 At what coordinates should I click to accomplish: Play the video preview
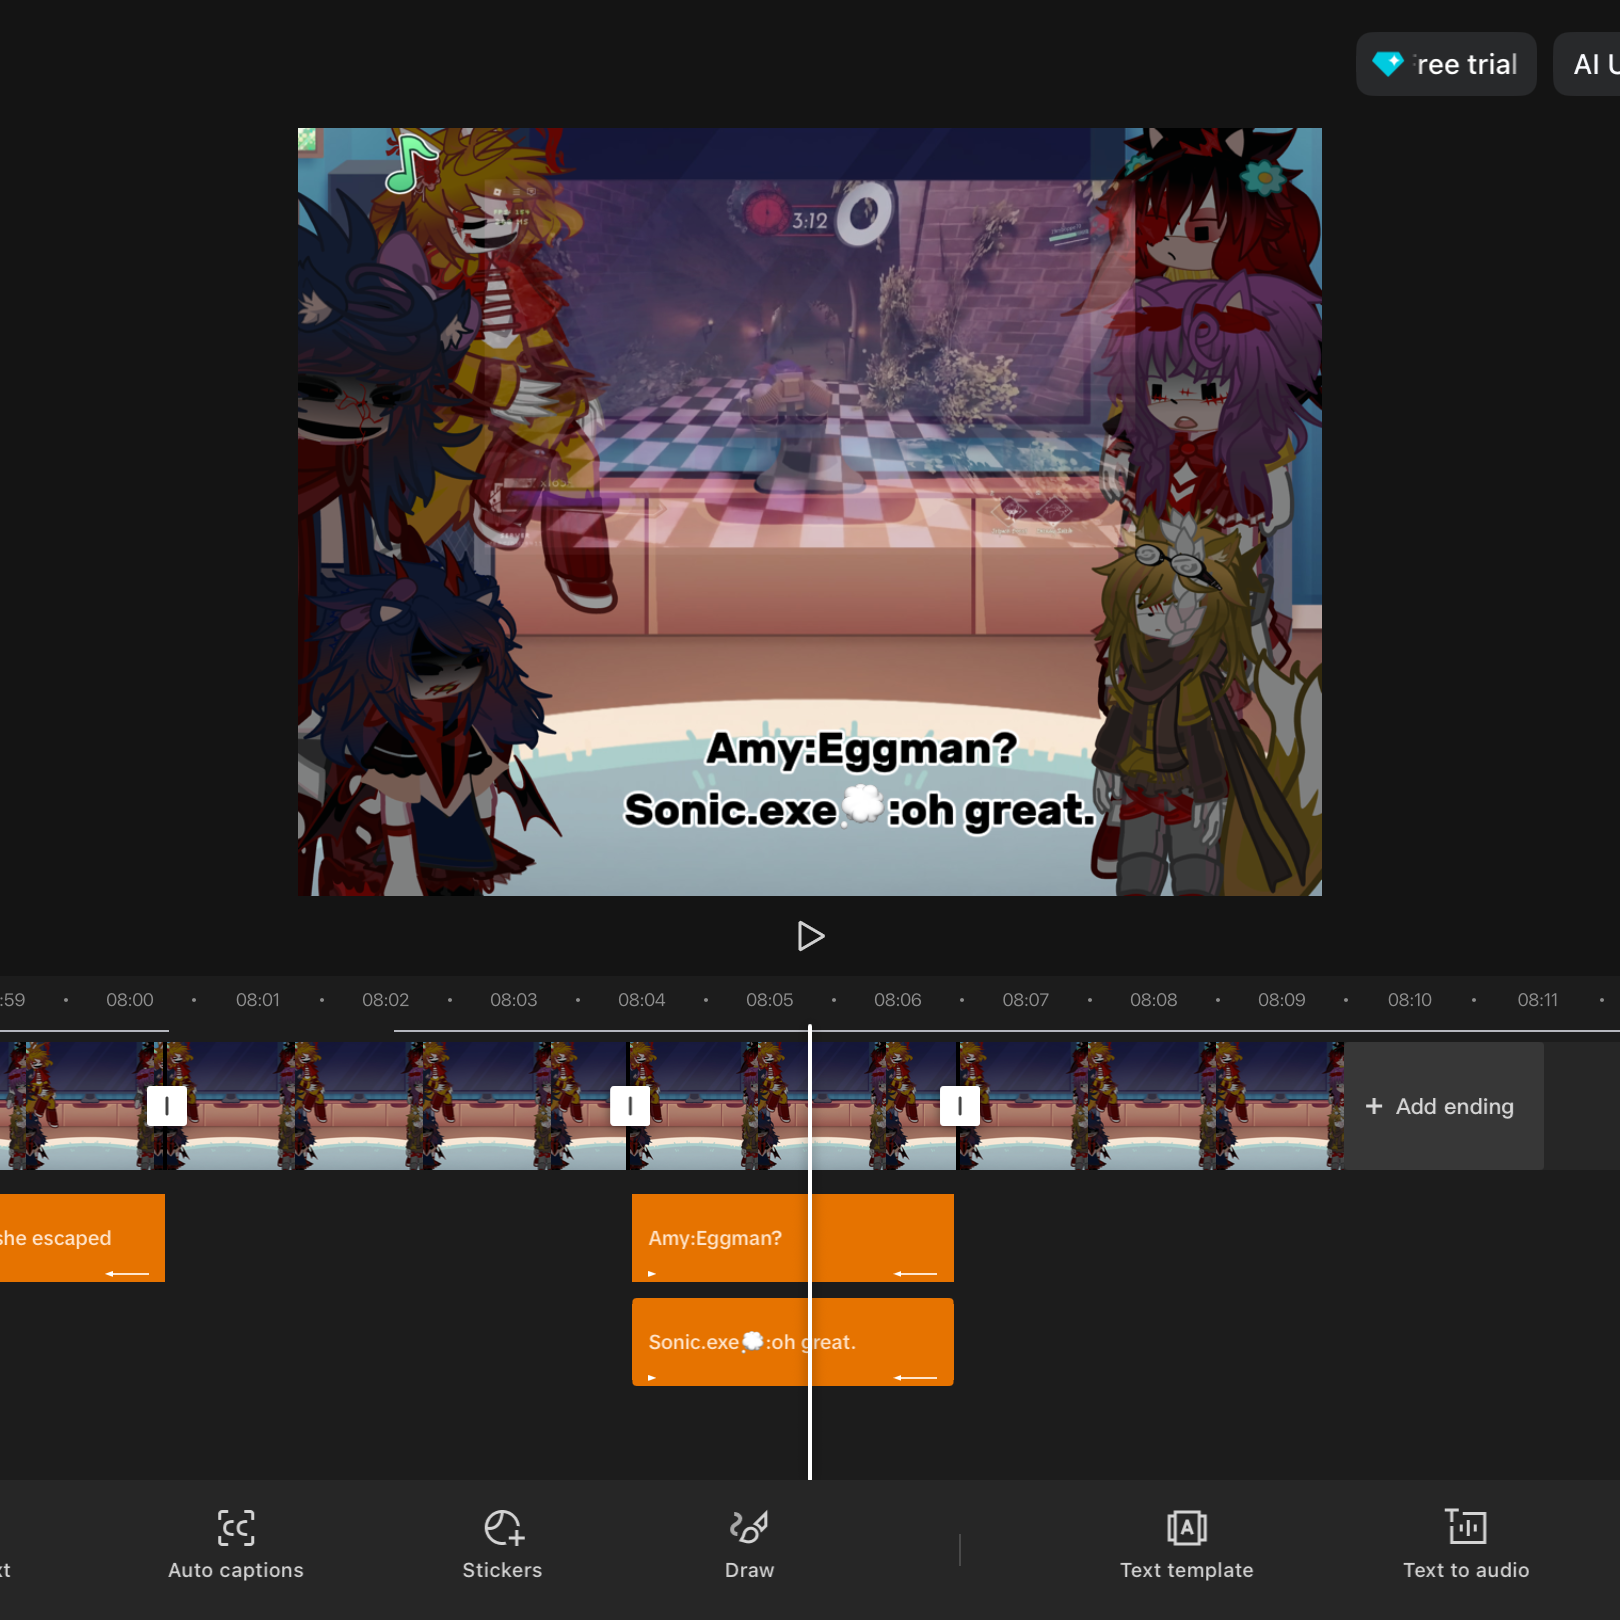(810, 936)
